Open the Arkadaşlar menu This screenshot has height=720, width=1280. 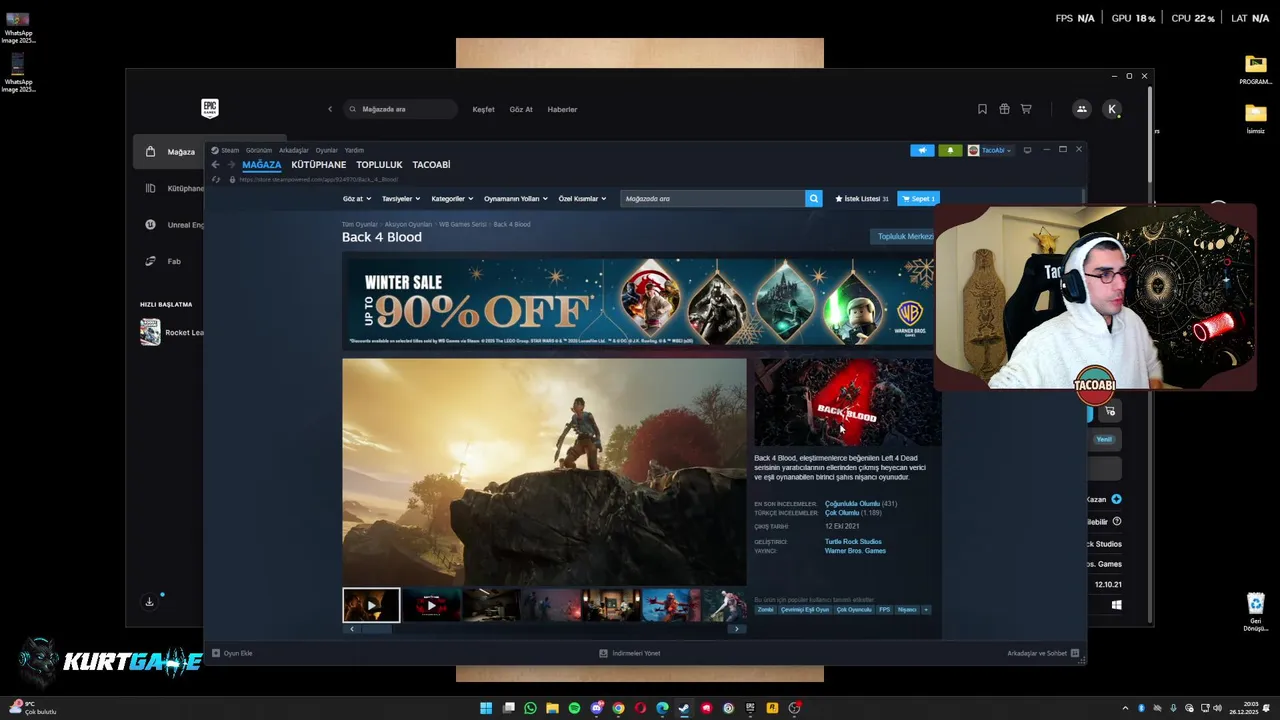click(294, 150)
